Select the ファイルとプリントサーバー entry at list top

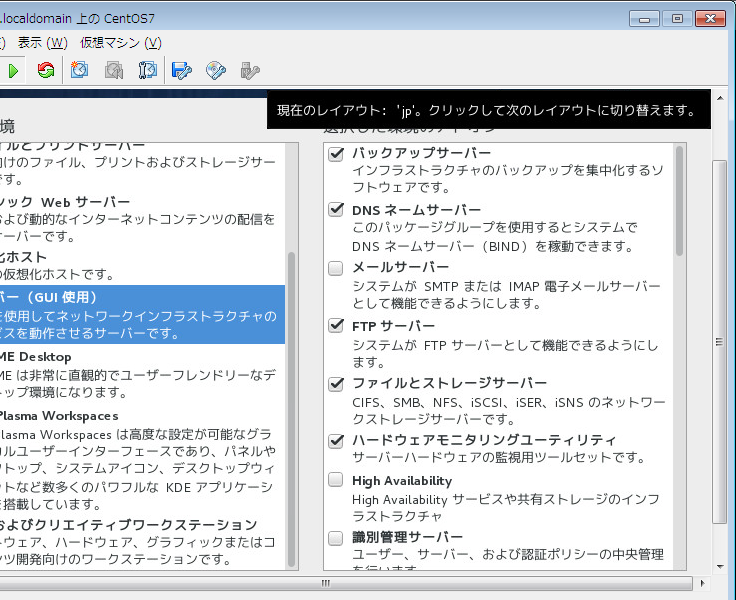(142, 164)
